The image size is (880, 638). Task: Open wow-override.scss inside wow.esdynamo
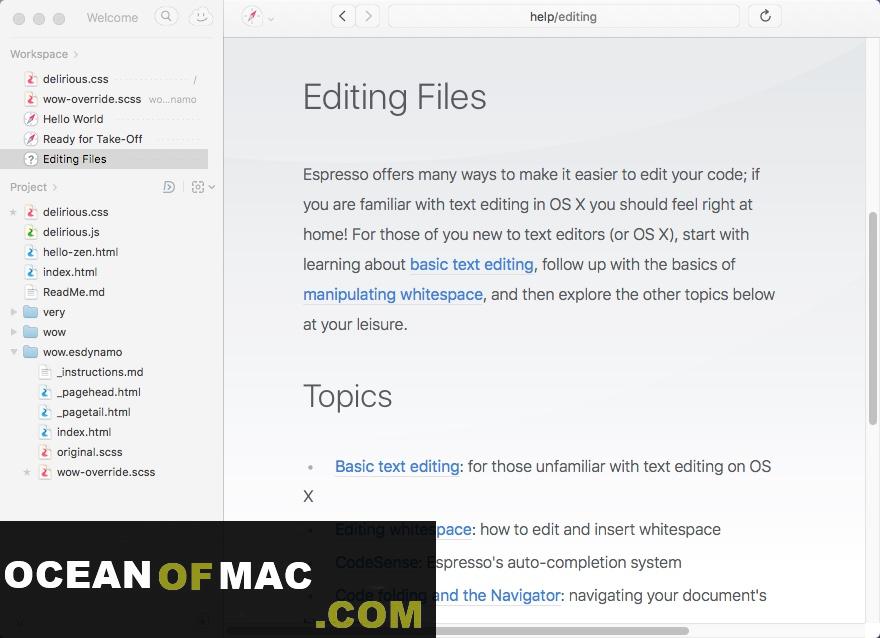point(106,472)
